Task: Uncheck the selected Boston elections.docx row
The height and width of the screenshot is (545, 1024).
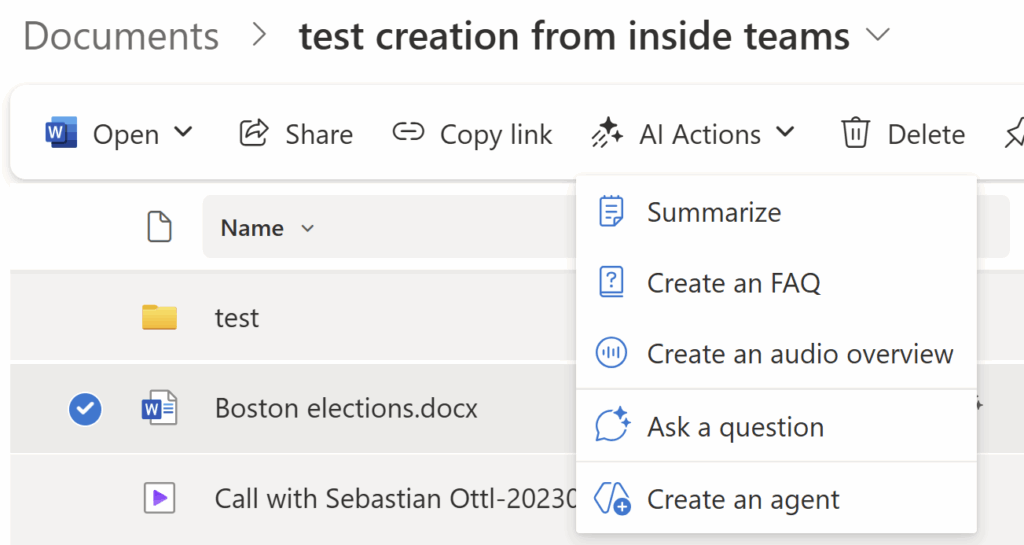Action: (x=85, y=408)
